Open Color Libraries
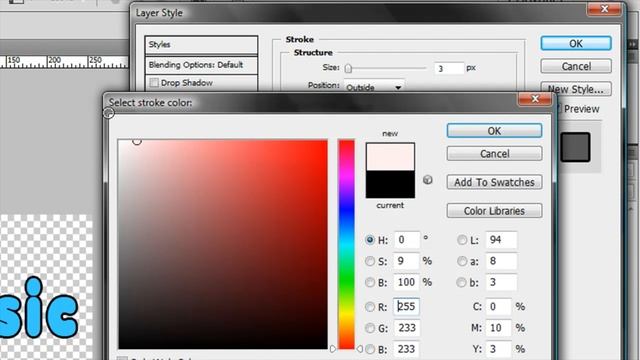This screenshot has height=360, width=640. click(494, 211)
